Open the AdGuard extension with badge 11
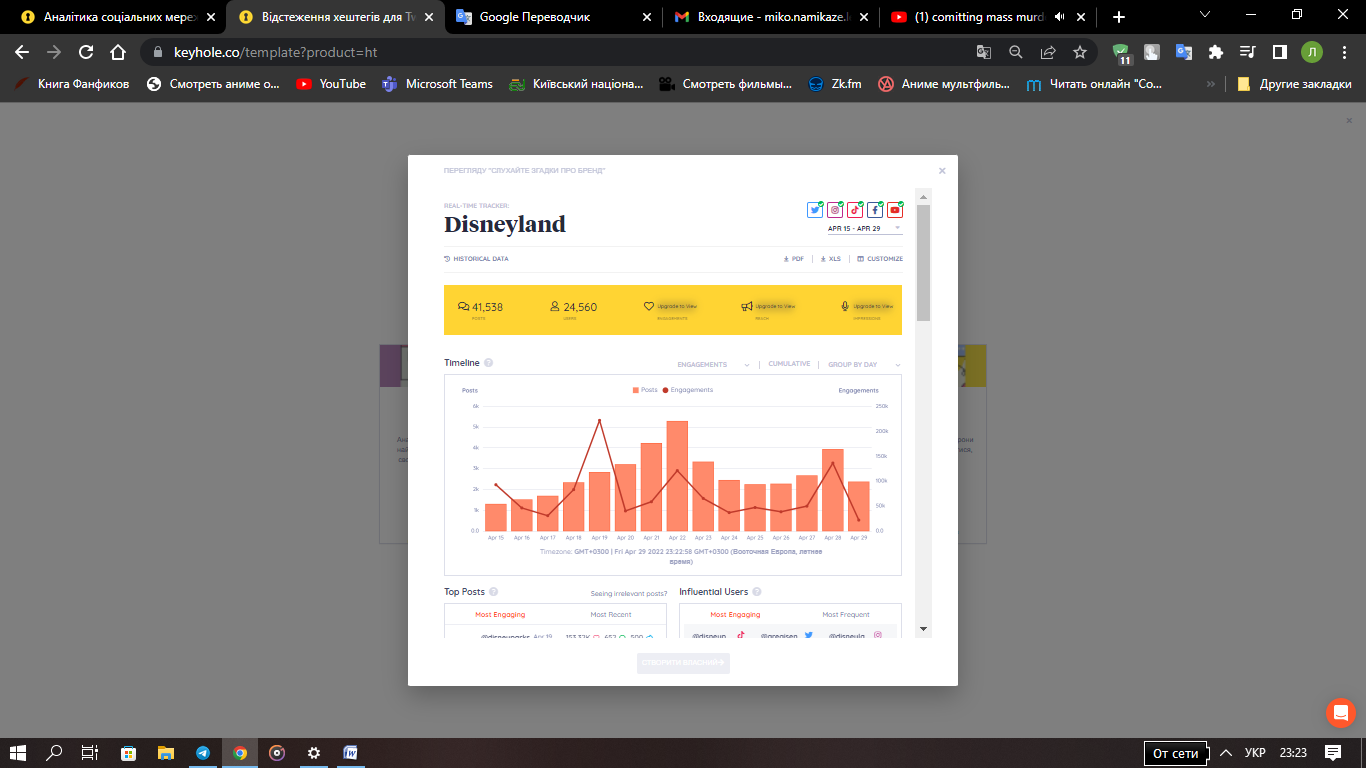The image size is (1366, 768). 1122,53
